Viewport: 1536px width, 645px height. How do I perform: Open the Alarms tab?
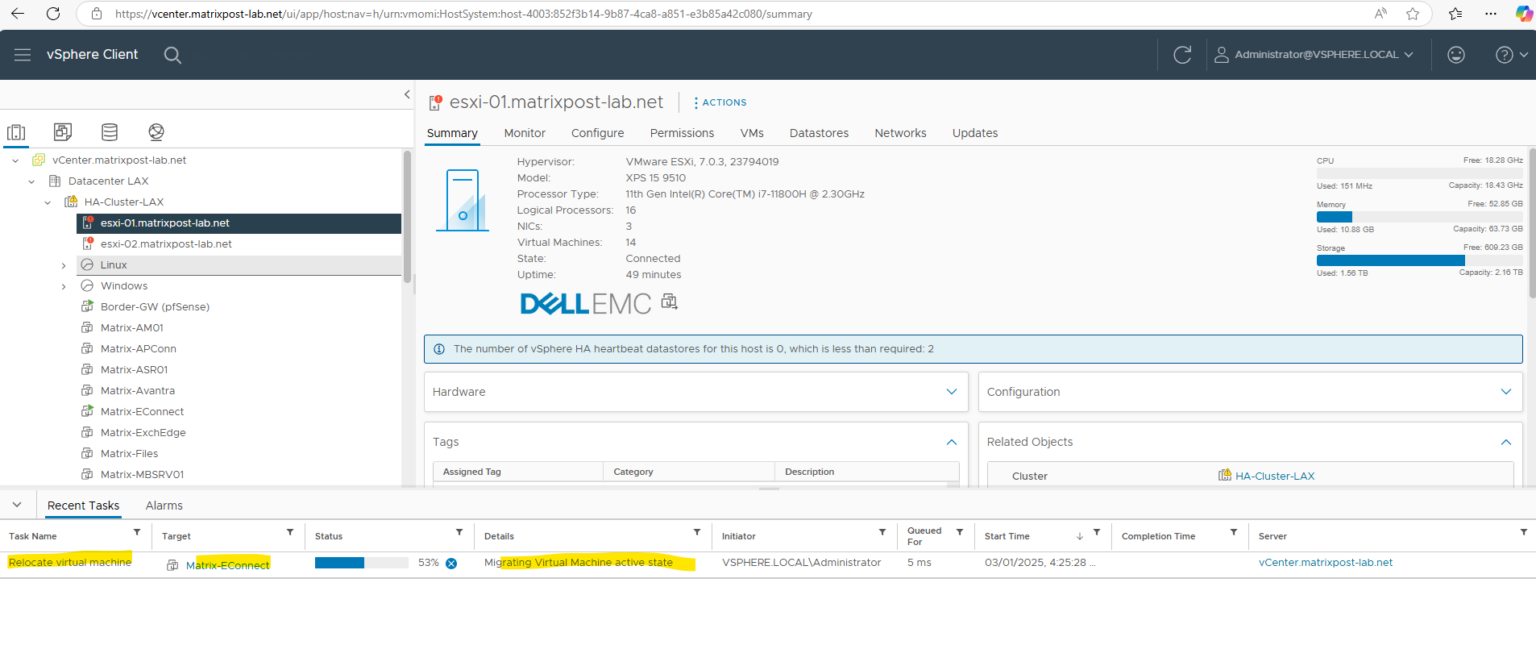tap(163, 505)
